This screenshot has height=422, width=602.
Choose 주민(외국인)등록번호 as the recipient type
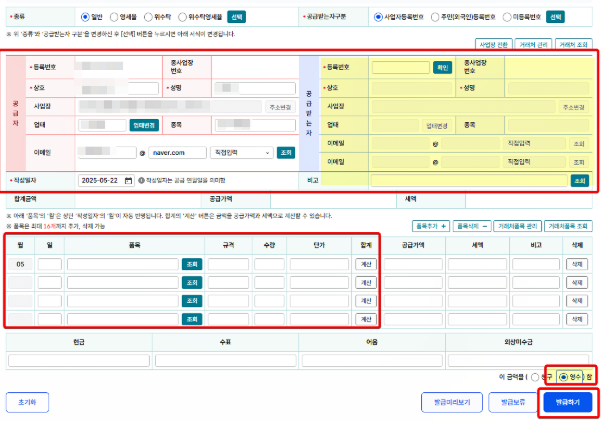pyautogui.click(x=435, y=17)
